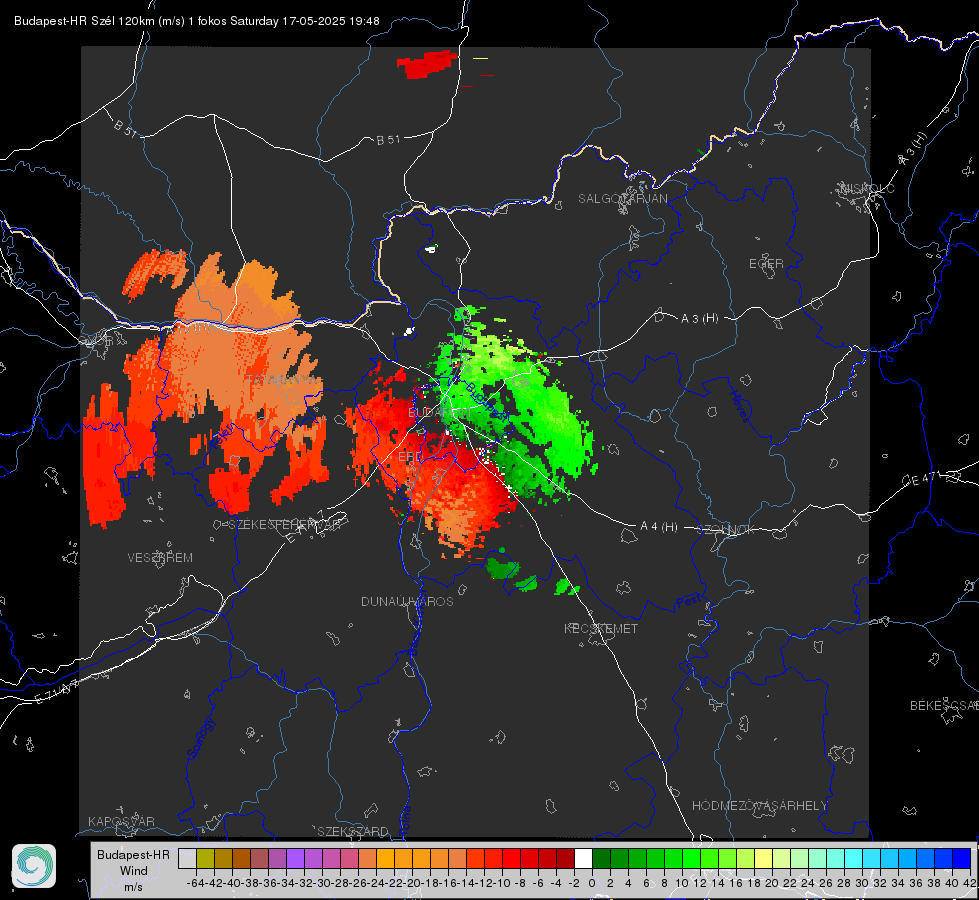This screenshot has height=900, width=979.
Task: Click the MISKOLC city label
Action: [x=867, y=188]
